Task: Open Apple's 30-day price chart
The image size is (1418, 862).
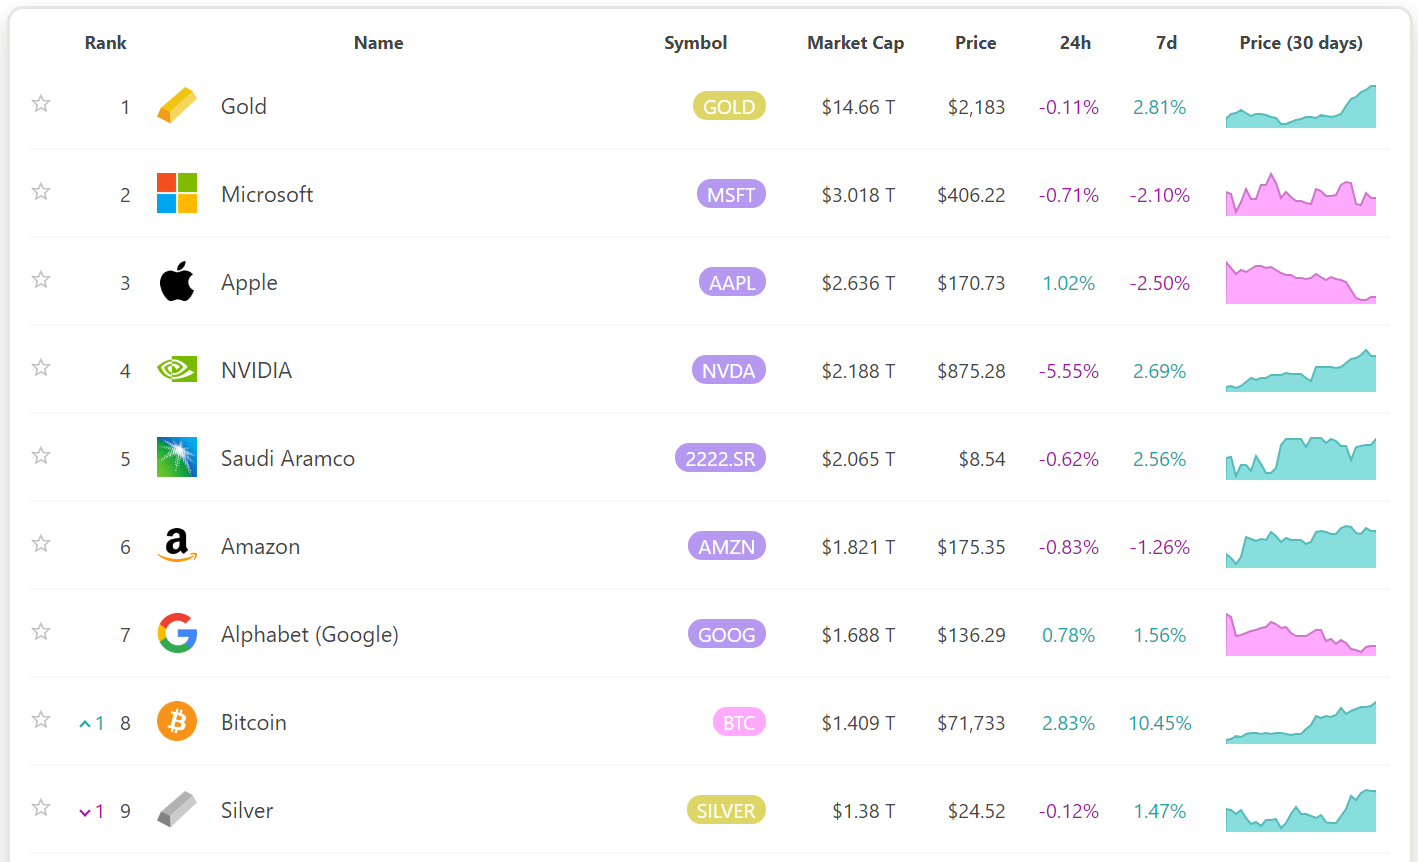Action: click(x=1300, y=282)
